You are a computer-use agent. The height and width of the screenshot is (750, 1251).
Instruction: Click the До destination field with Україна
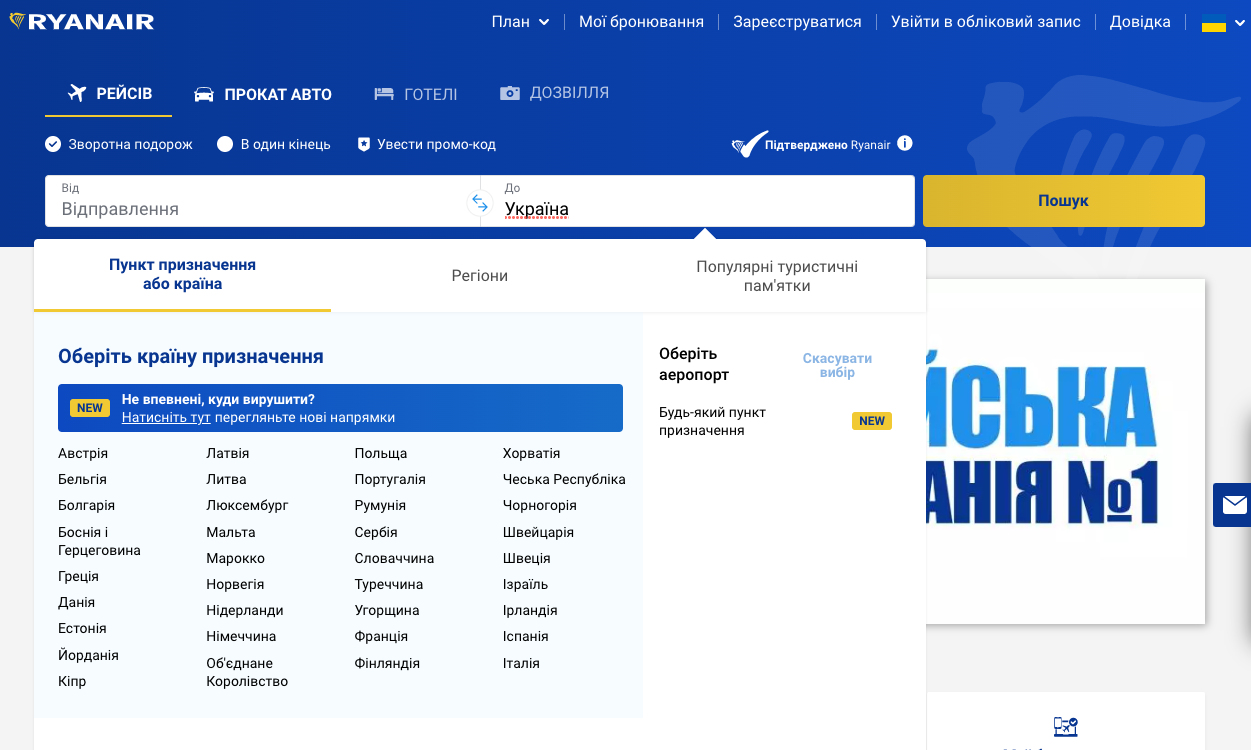[698, 201]
